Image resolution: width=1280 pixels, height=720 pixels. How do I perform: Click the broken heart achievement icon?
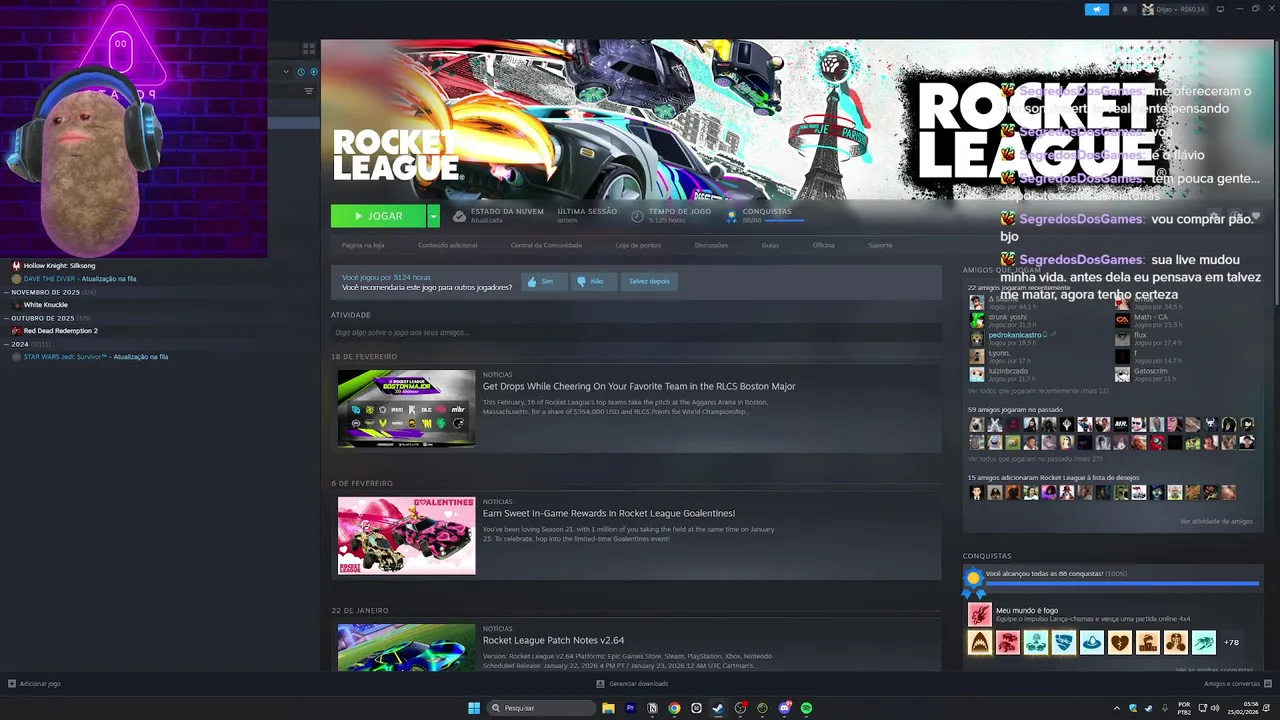pos(1119,642)
